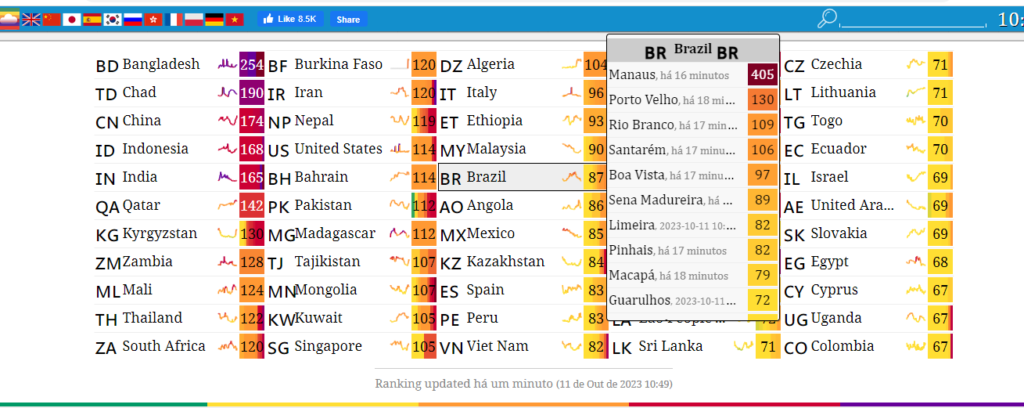The width and height of the screenshot is (1024, 408).
Task: Open the site logo home icon
Action: pyautogui.click(x=9, y=19)
